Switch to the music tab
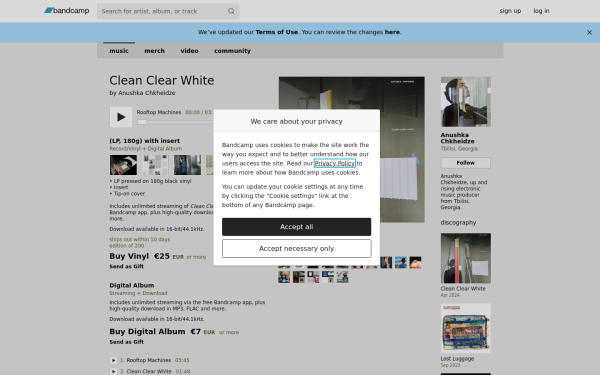The height and width of the screenshot is (375, 600). 119,51
